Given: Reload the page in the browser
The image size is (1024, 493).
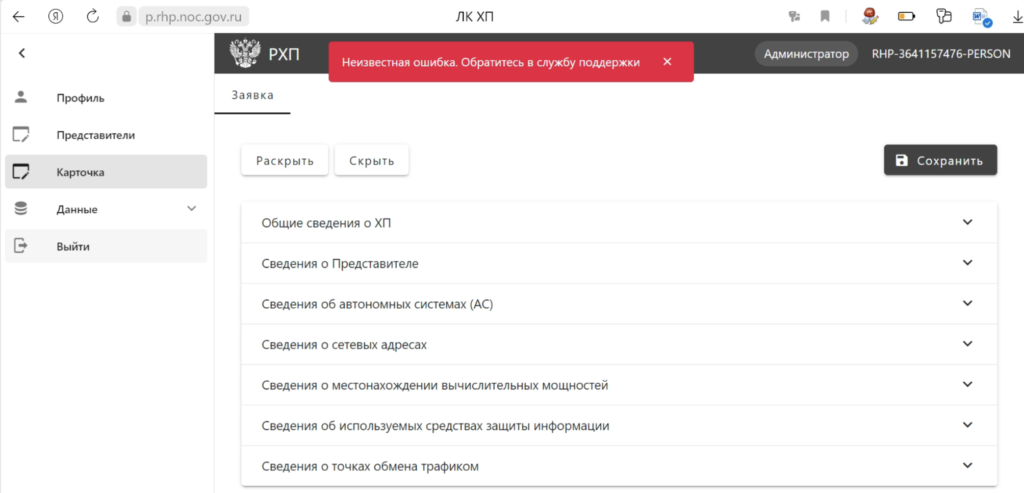Looking at the screenshot, I should pyautogui.click(x=93, y=16).
